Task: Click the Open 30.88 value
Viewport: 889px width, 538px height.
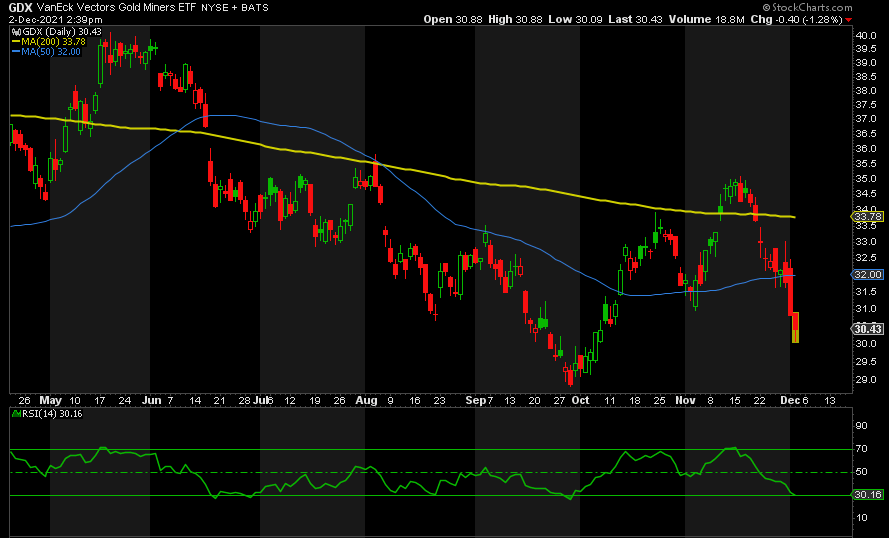Action: click(x=453, y=19)
